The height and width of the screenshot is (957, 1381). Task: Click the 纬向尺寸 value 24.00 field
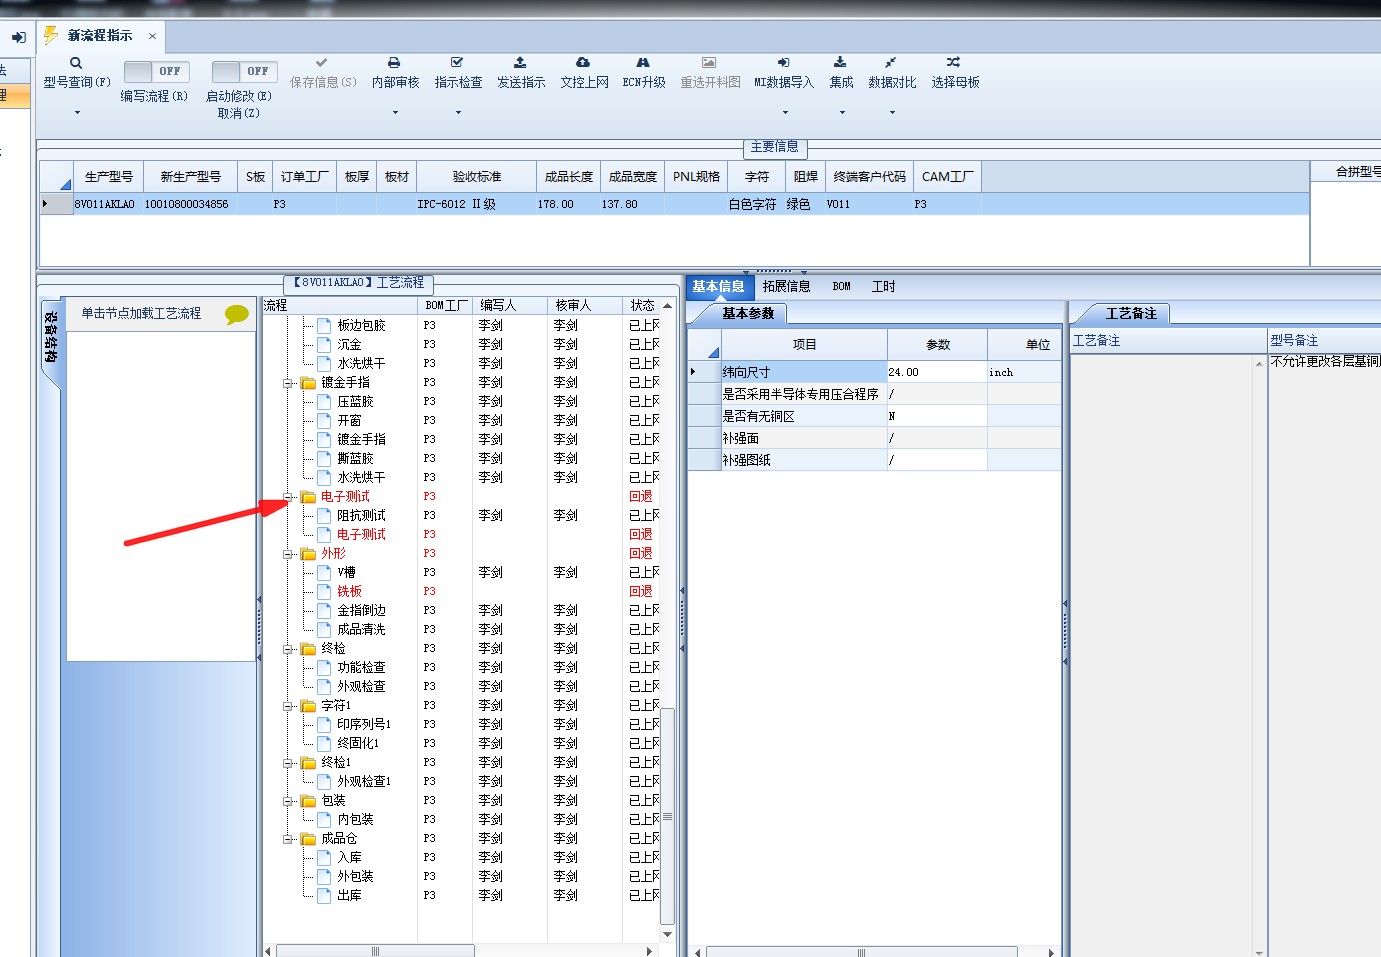pyautogui.click(x=937, y=372)
